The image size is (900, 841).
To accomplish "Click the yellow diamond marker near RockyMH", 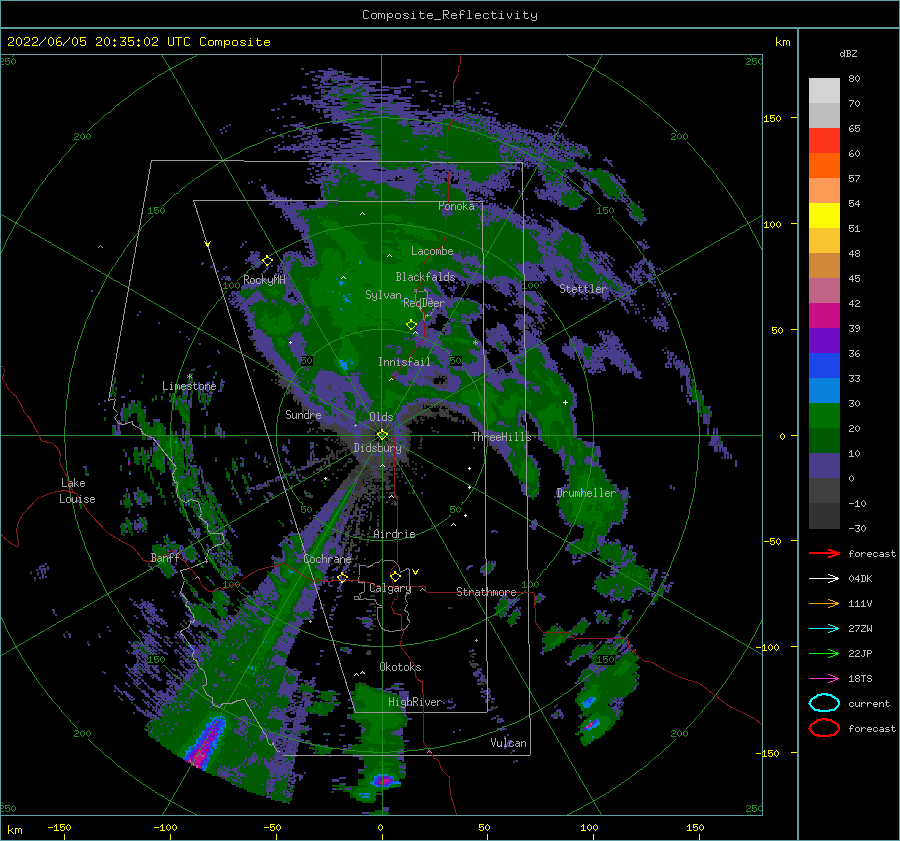I will point(267,261).
